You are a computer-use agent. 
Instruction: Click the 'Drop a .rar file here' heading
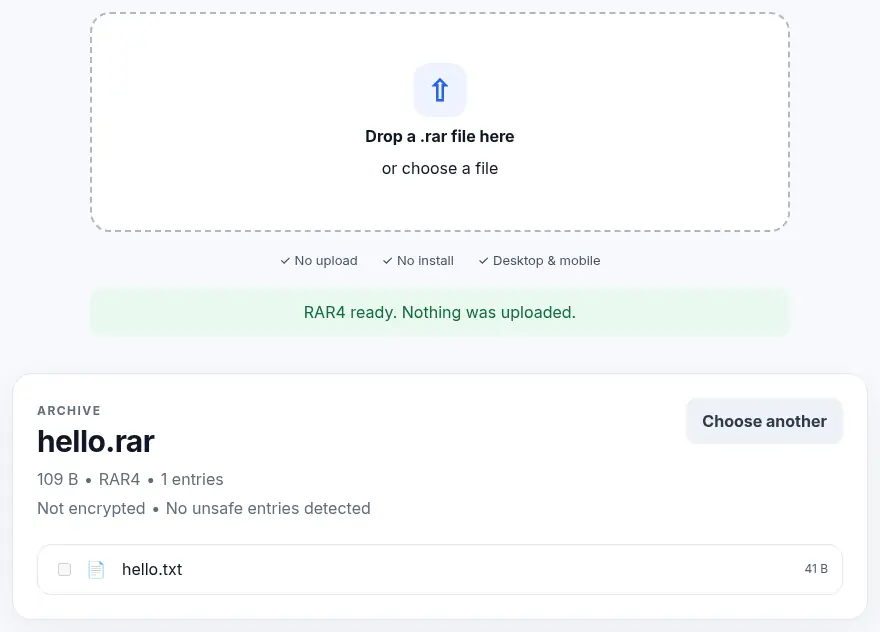(x=439, y=136)
